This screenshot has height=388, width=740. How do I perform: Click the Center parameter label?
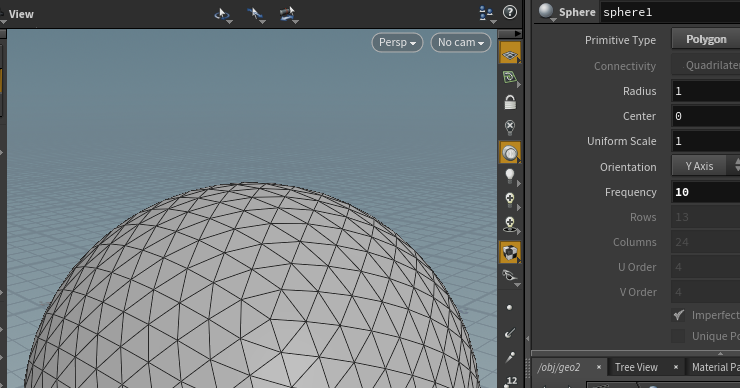639,116
